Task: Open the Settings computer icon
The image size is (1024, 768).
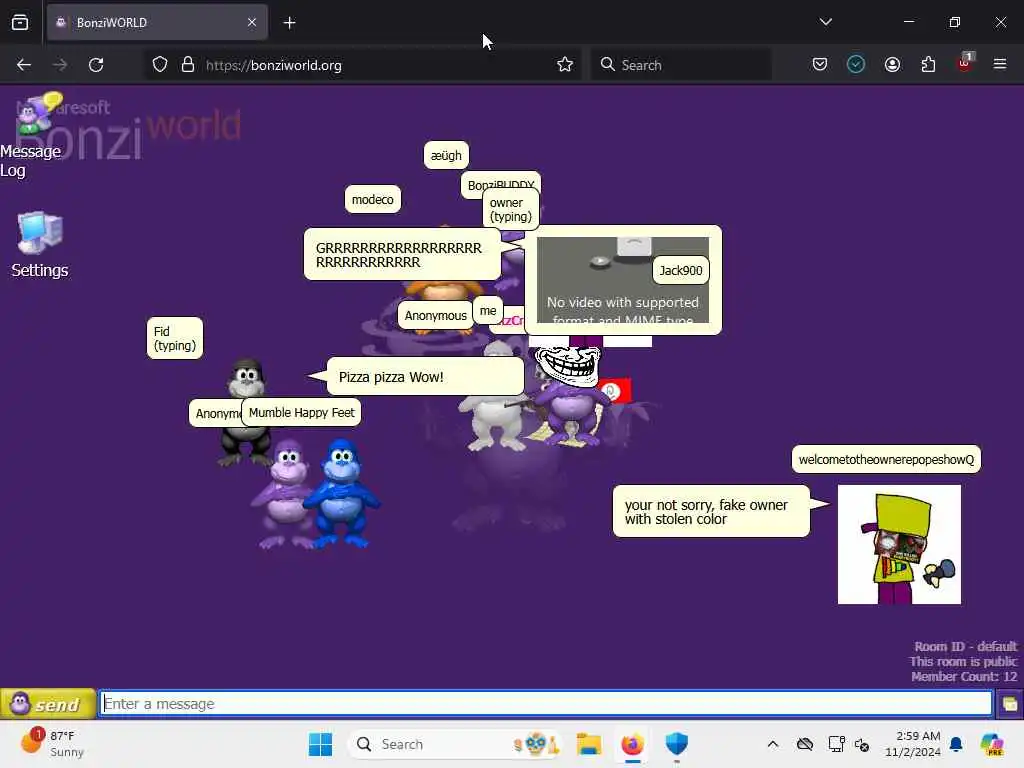Action: 40,245
